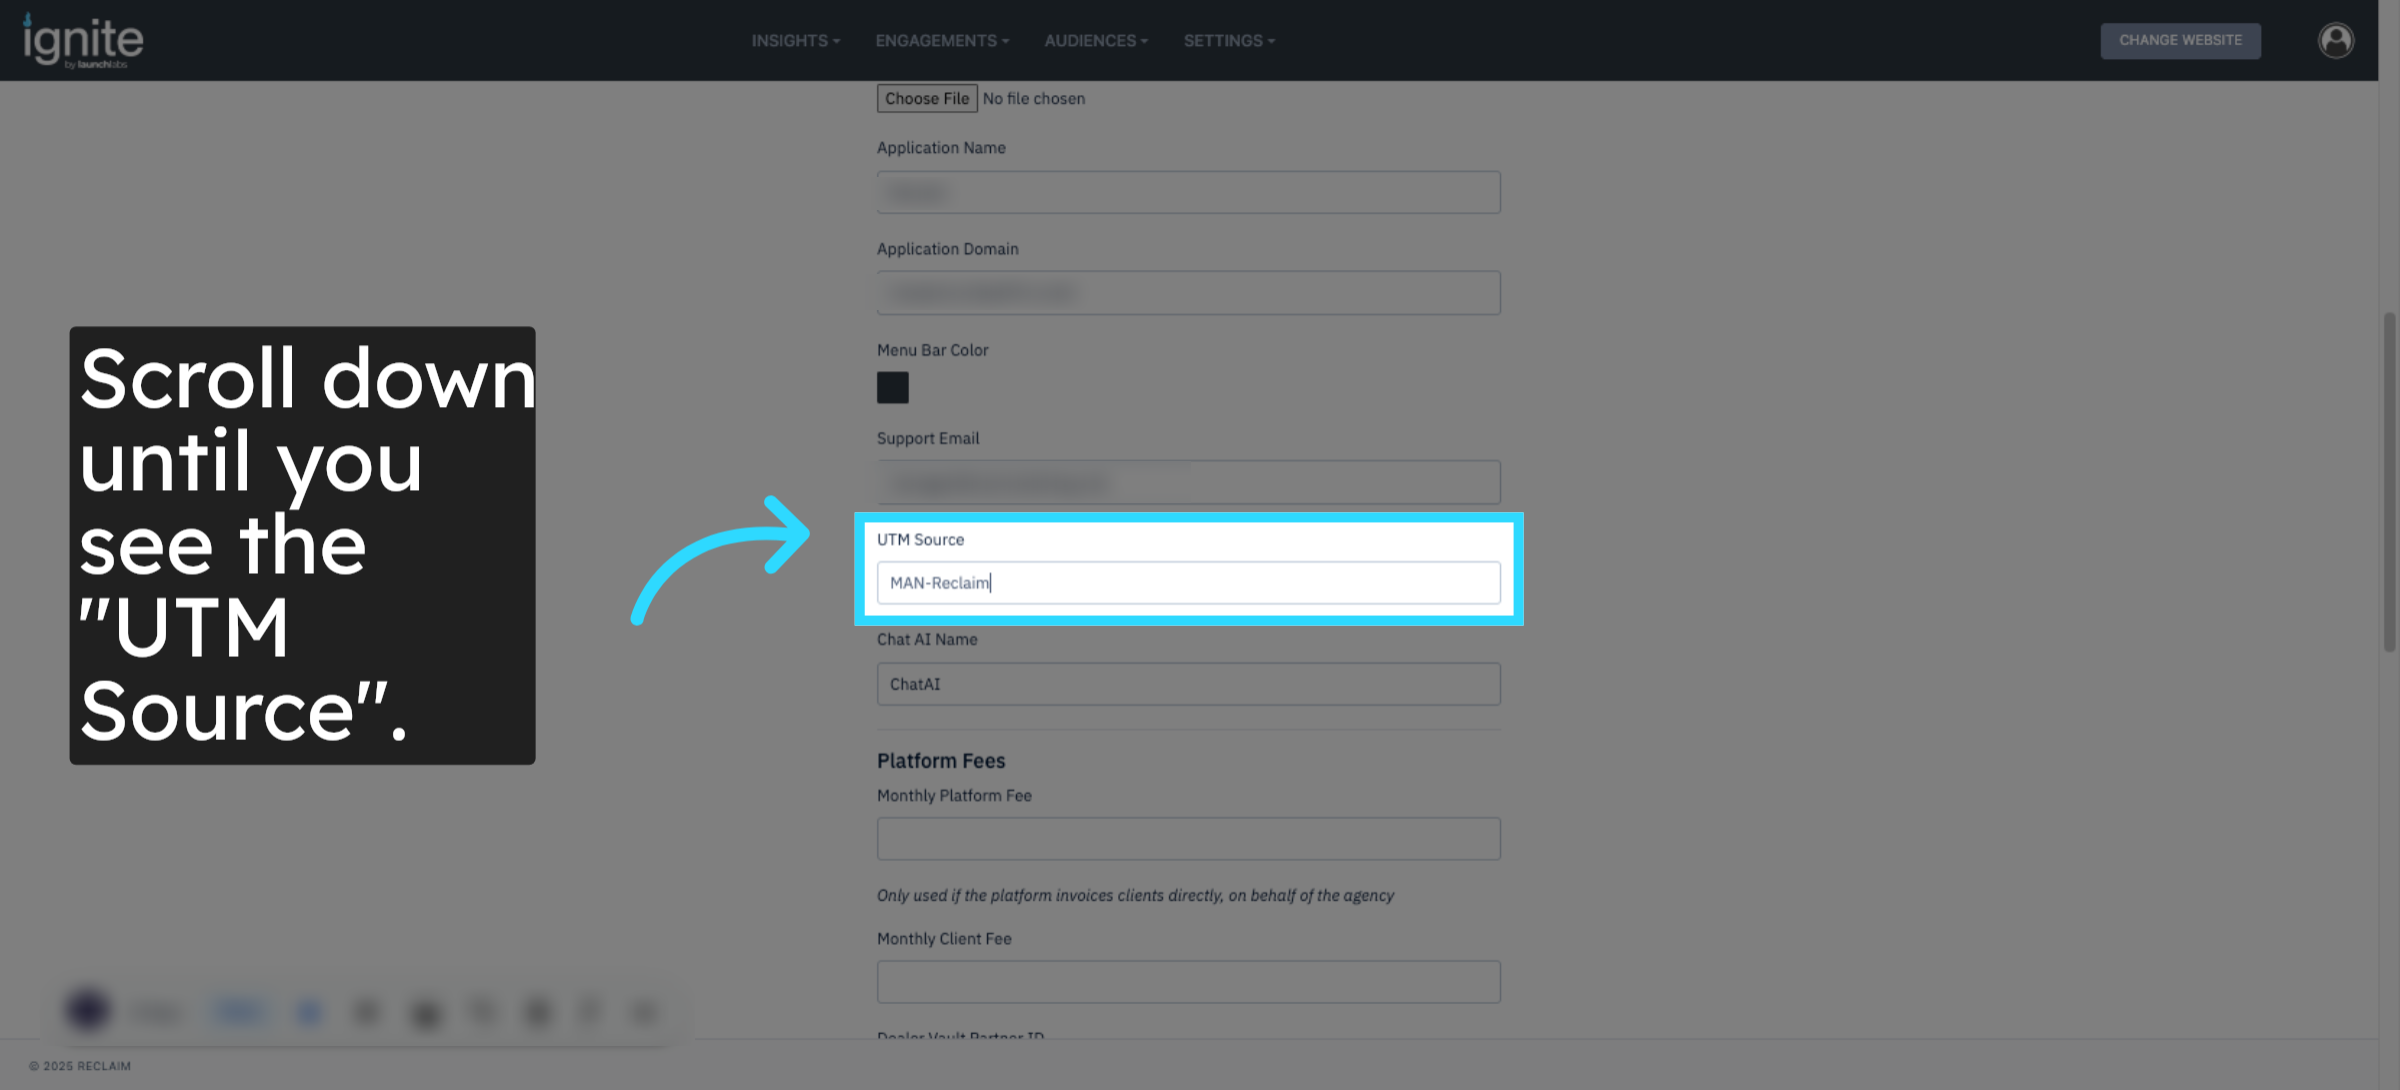This screenshot has width=2400, height=1090.
Task: Select the Monthly Client Fee input
Action: point(1188,982)
